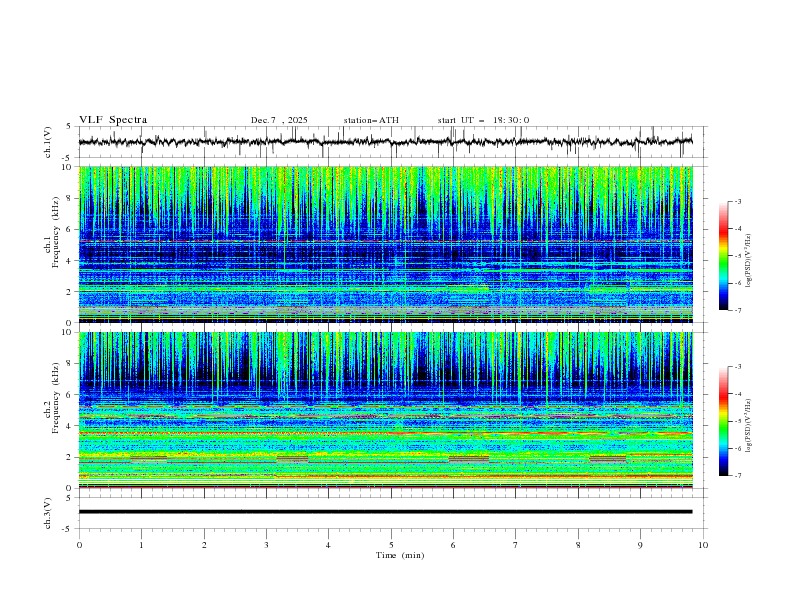Click the "Time (min)" x-axis label
This screenshot has width=792, height=612.
click(400, 555)
